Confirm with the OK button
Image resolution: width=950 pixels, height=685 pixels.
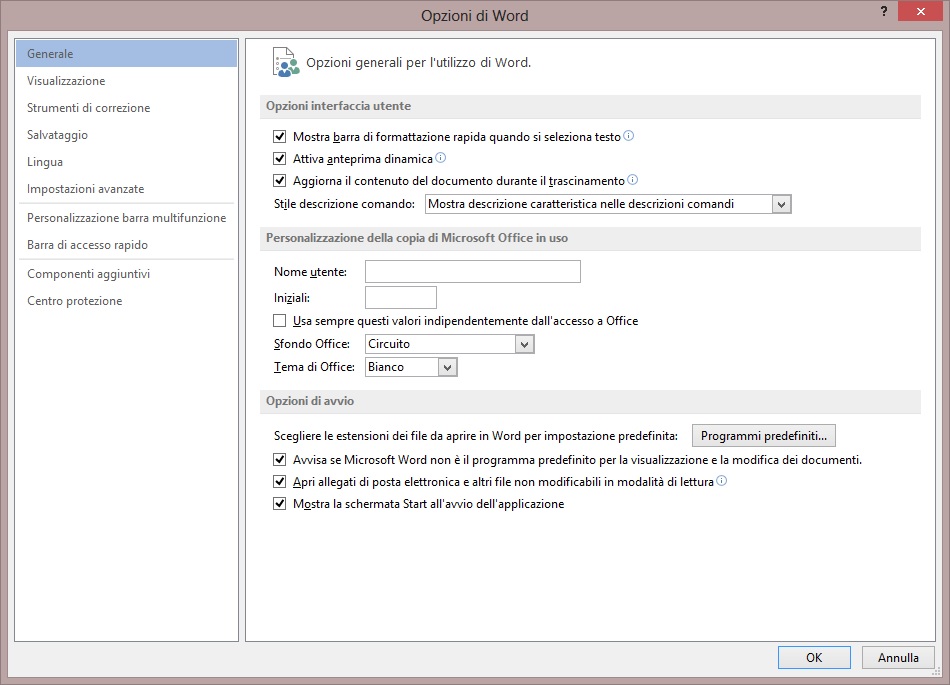(814, 657)
